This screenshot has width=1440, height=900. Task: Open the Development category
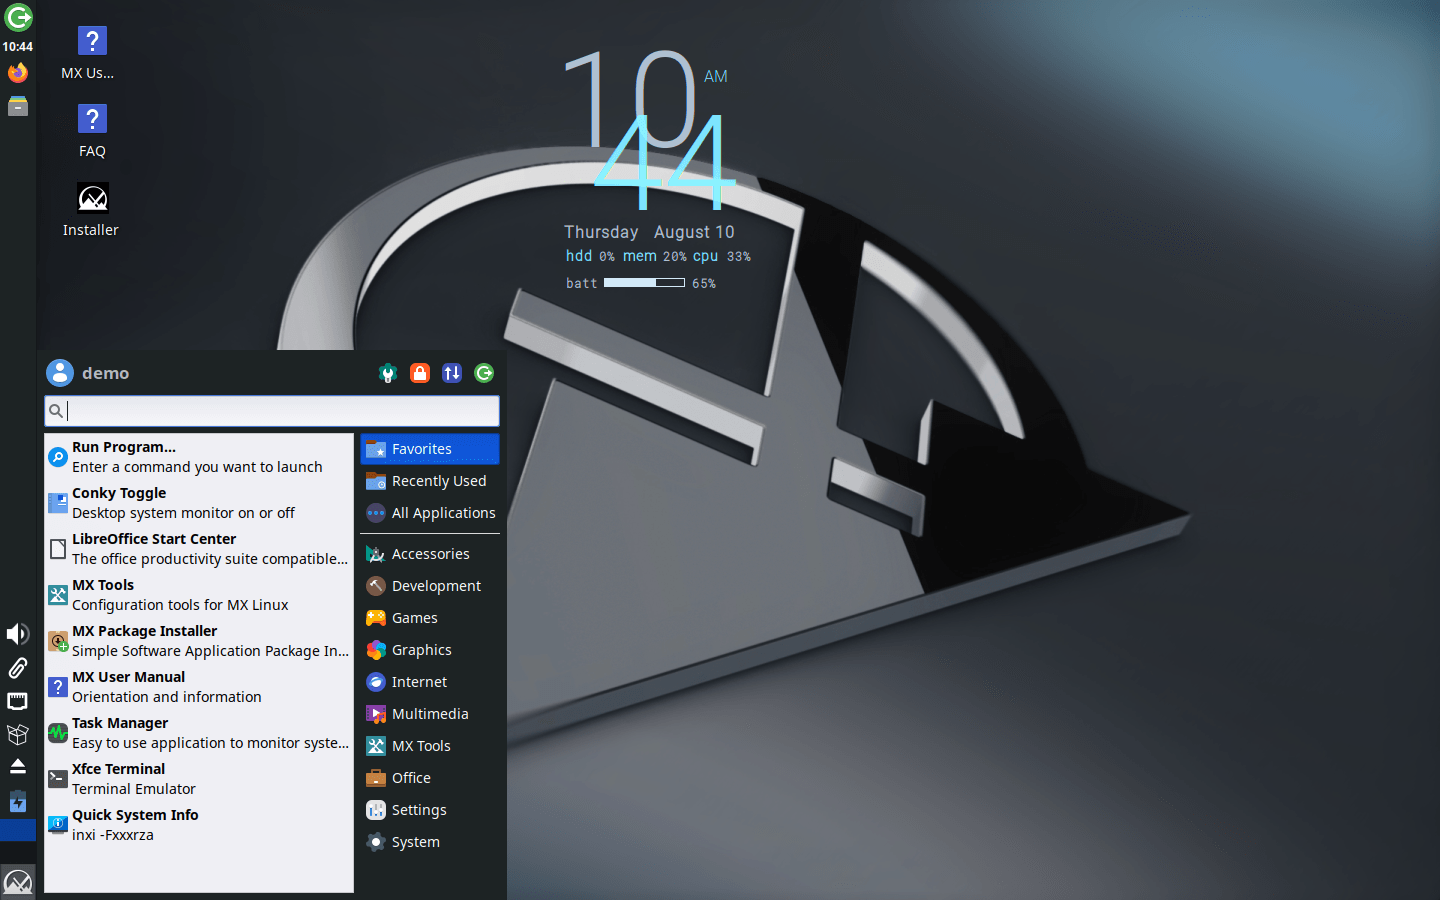[x=430, y=586]
